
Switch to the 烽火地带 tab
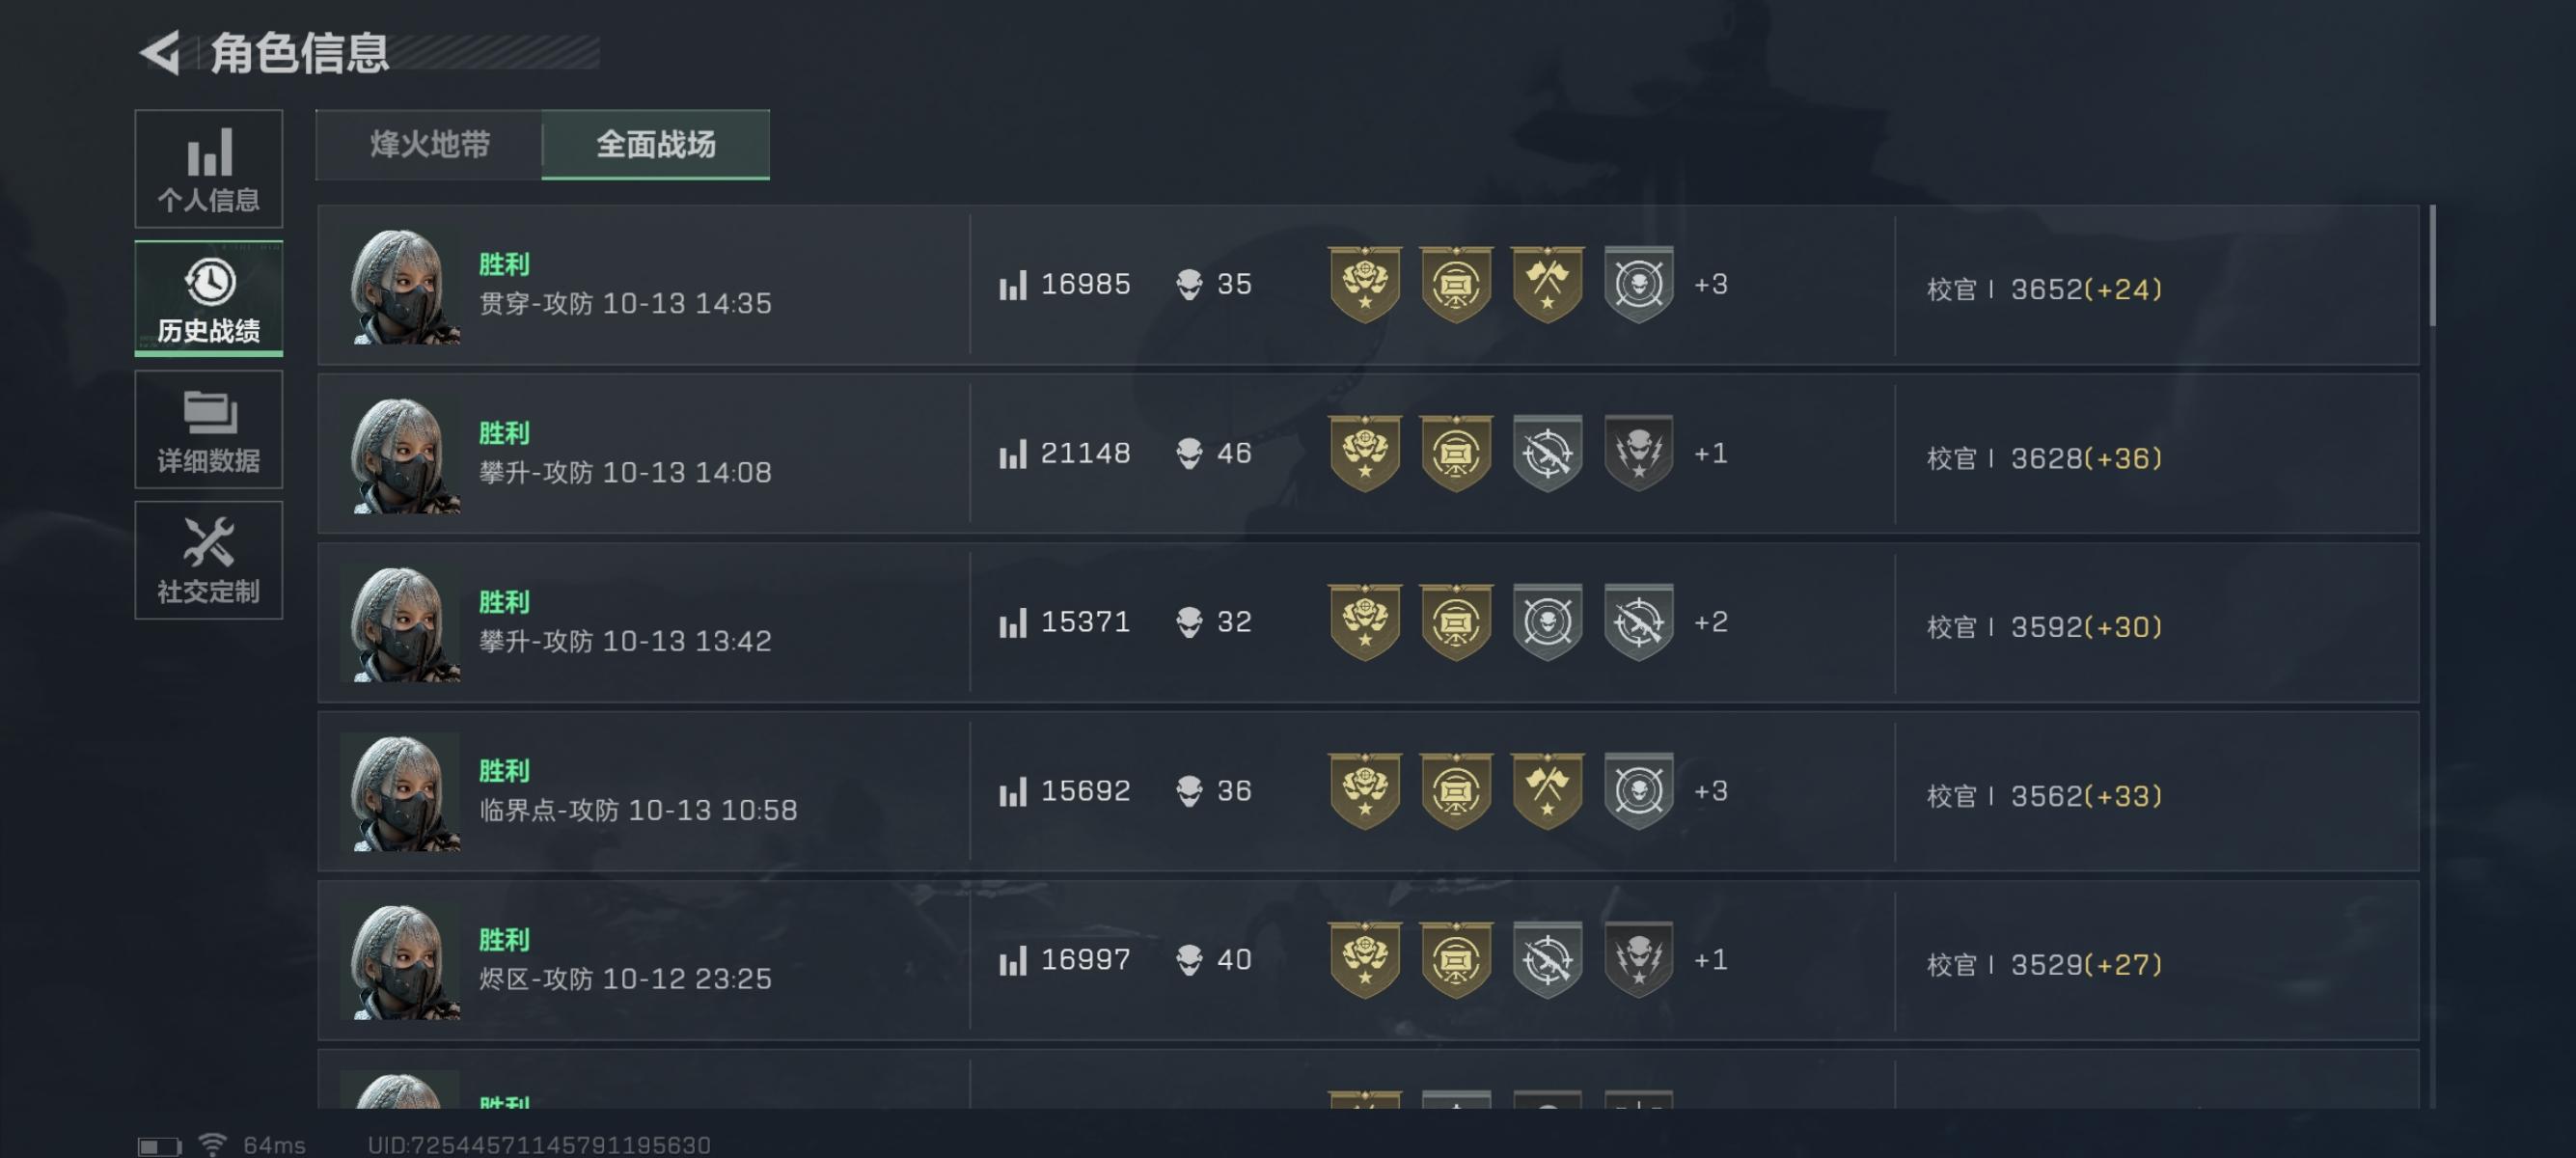(429, 144)
